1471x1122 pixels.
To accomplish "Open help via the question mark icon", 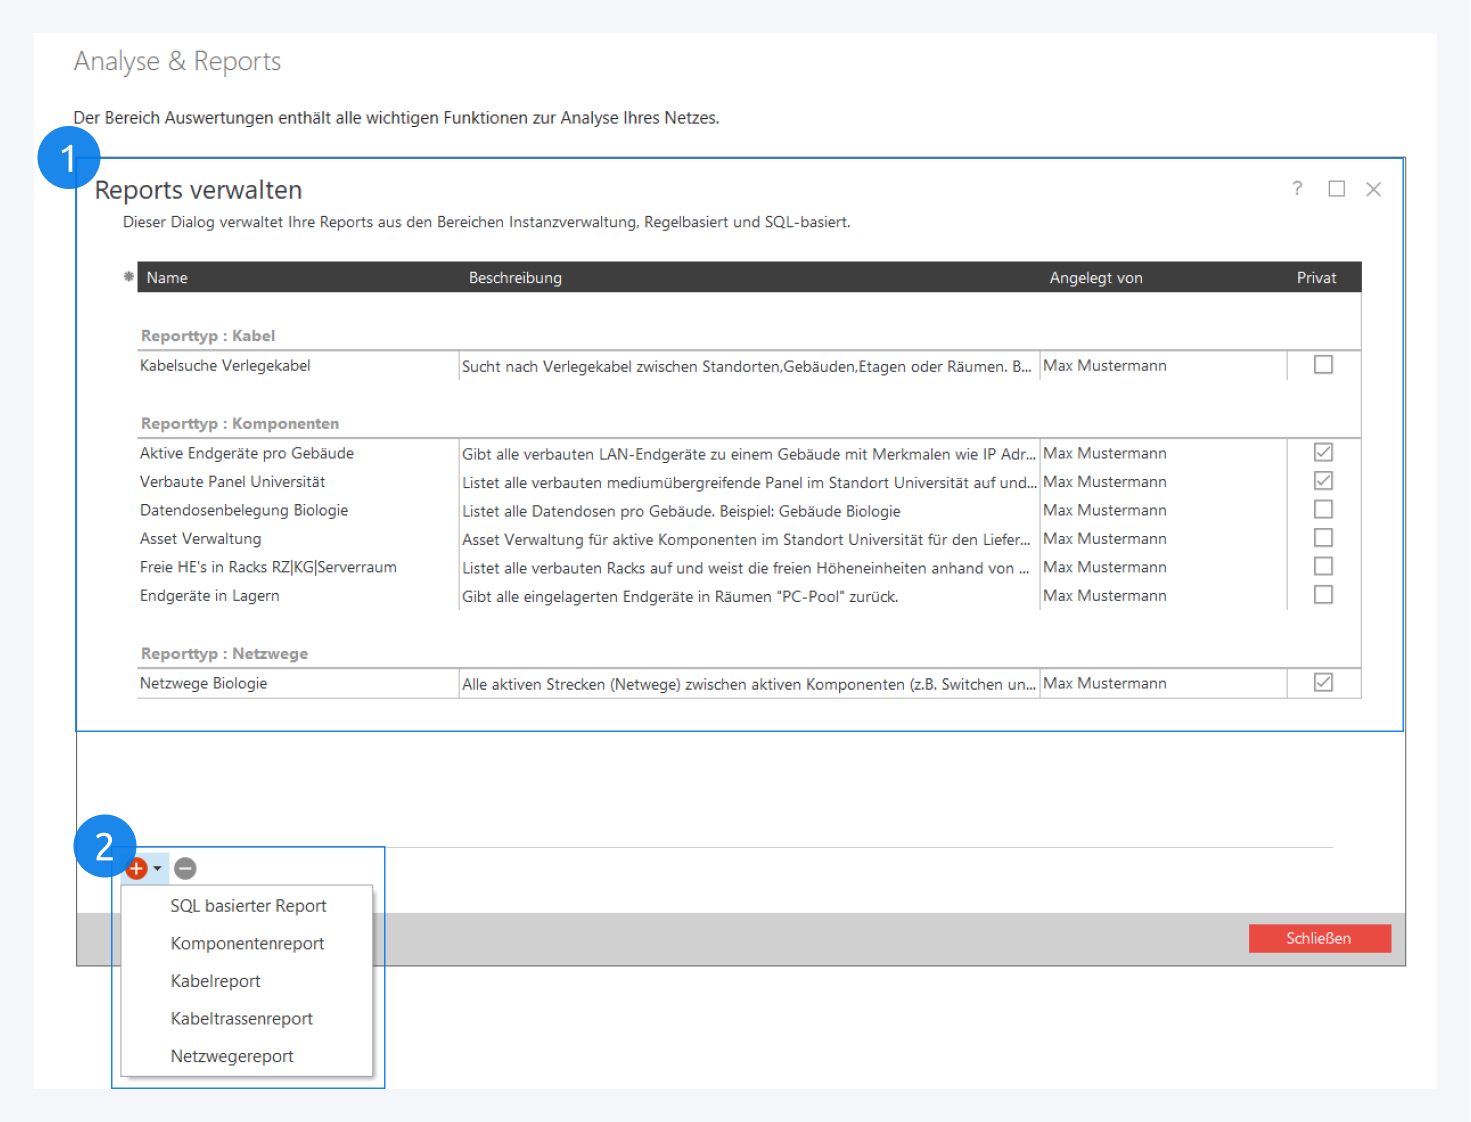I will [x=1297, y=189].
